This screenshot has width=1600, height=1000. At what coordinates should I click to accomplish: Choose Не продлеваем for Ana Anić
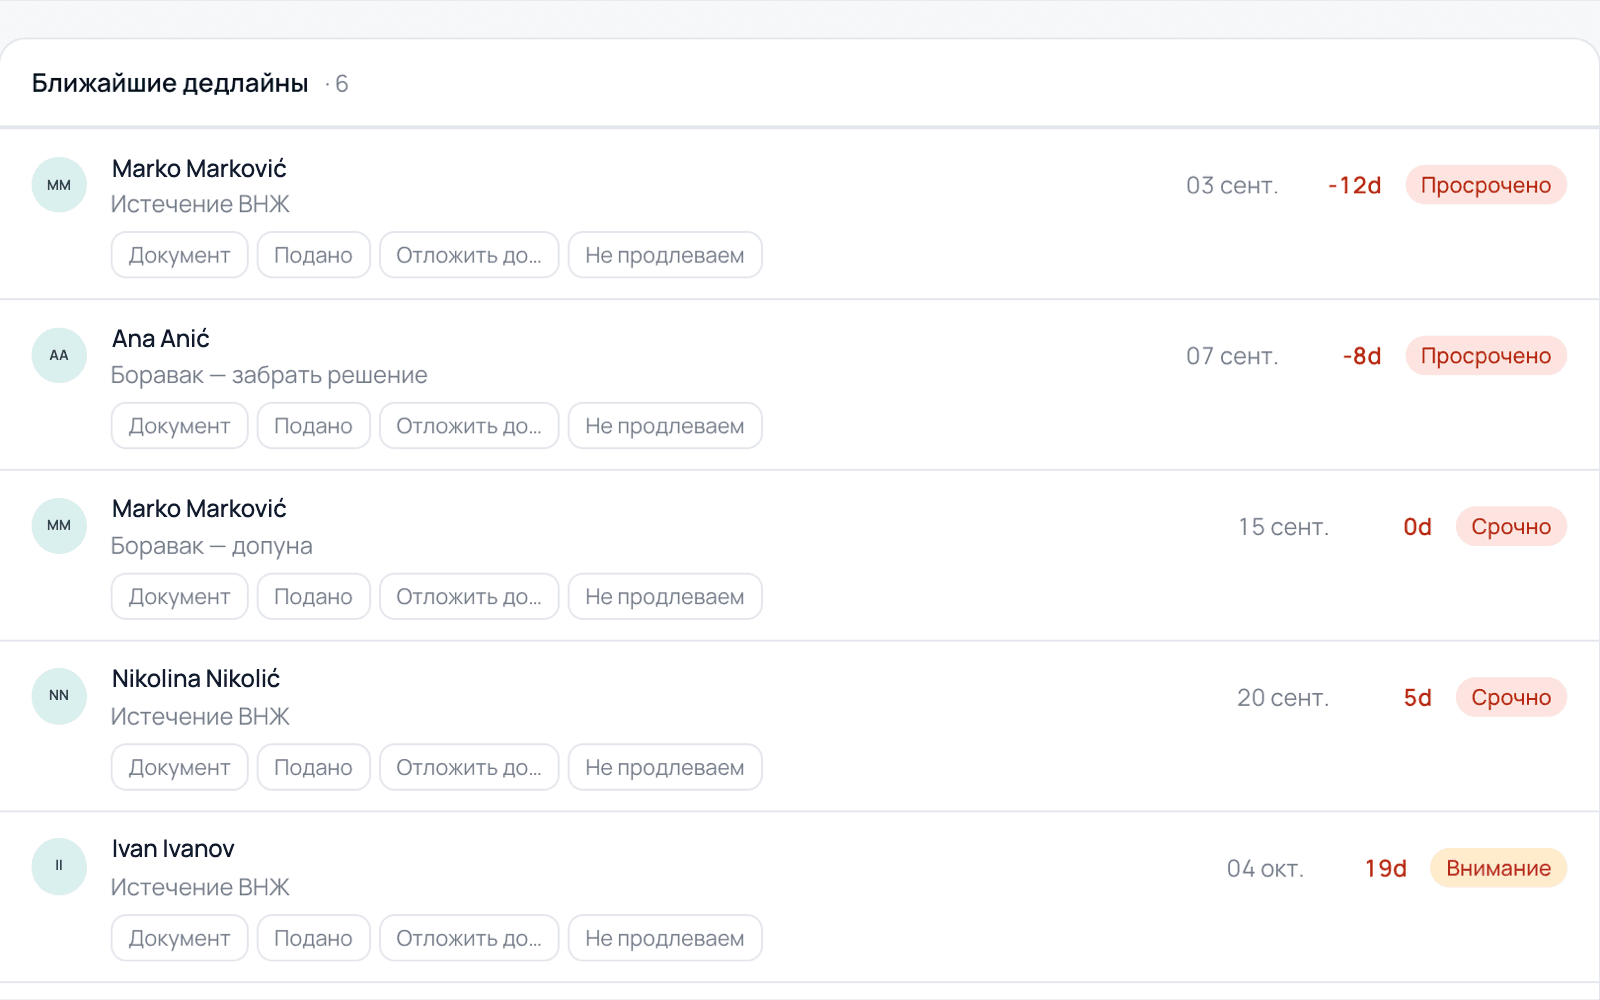point(665,426)
